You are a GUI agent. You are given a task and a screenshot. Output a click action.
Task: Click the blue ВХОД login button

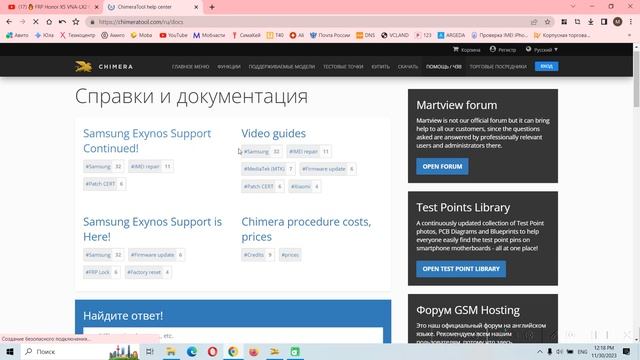click(x=547, y=66)
